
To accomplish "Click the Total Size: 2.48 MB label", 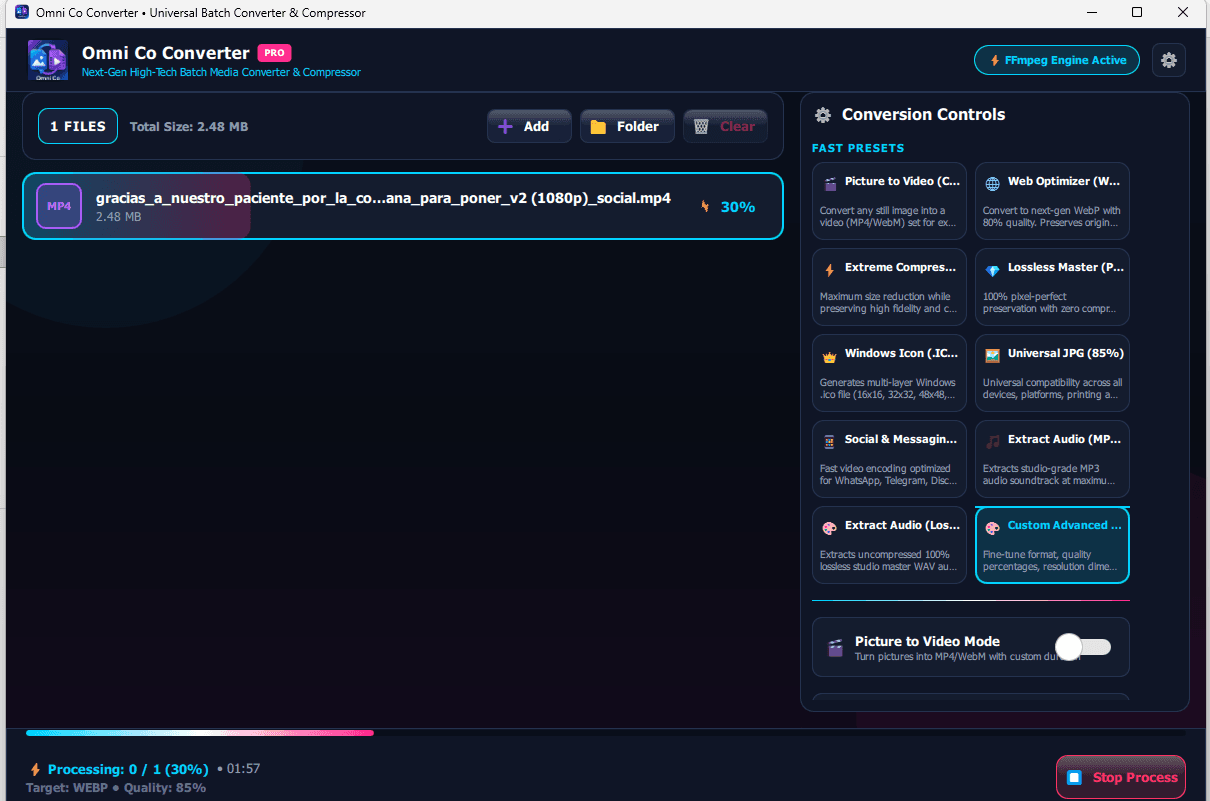I will click(x=189, y=127).
